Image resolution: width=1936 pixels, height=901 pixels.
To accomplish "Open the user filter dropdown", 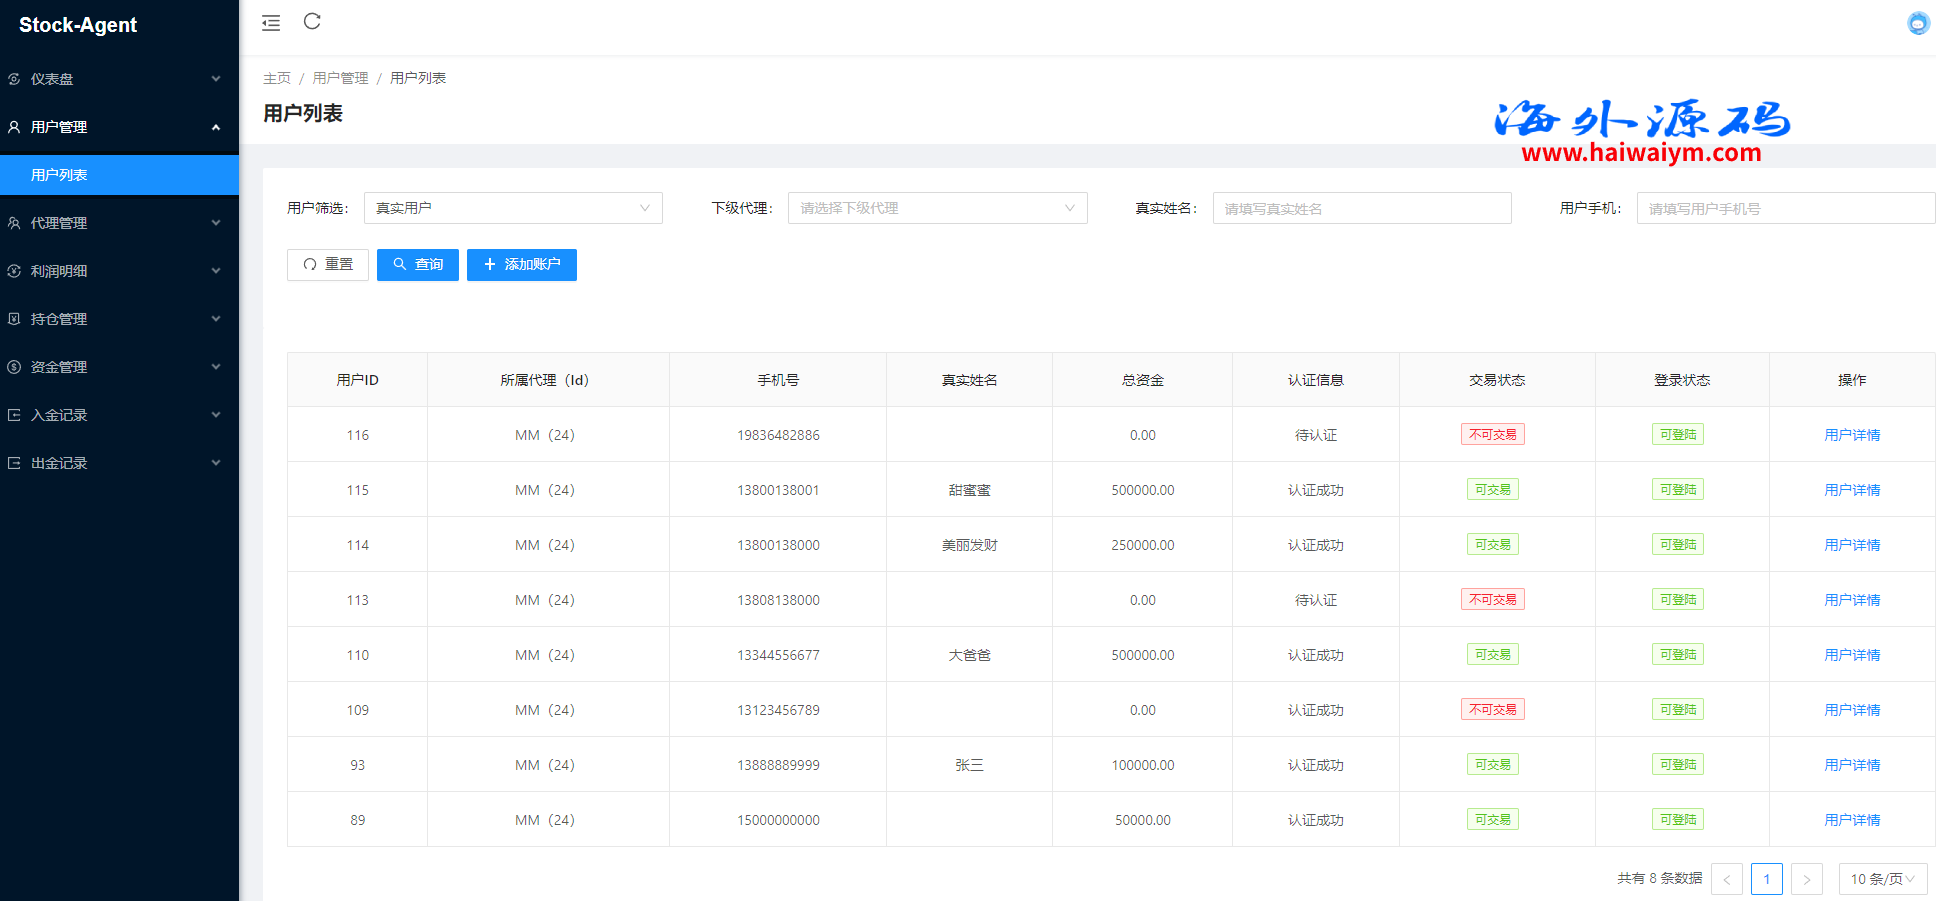I will point(512,208).
